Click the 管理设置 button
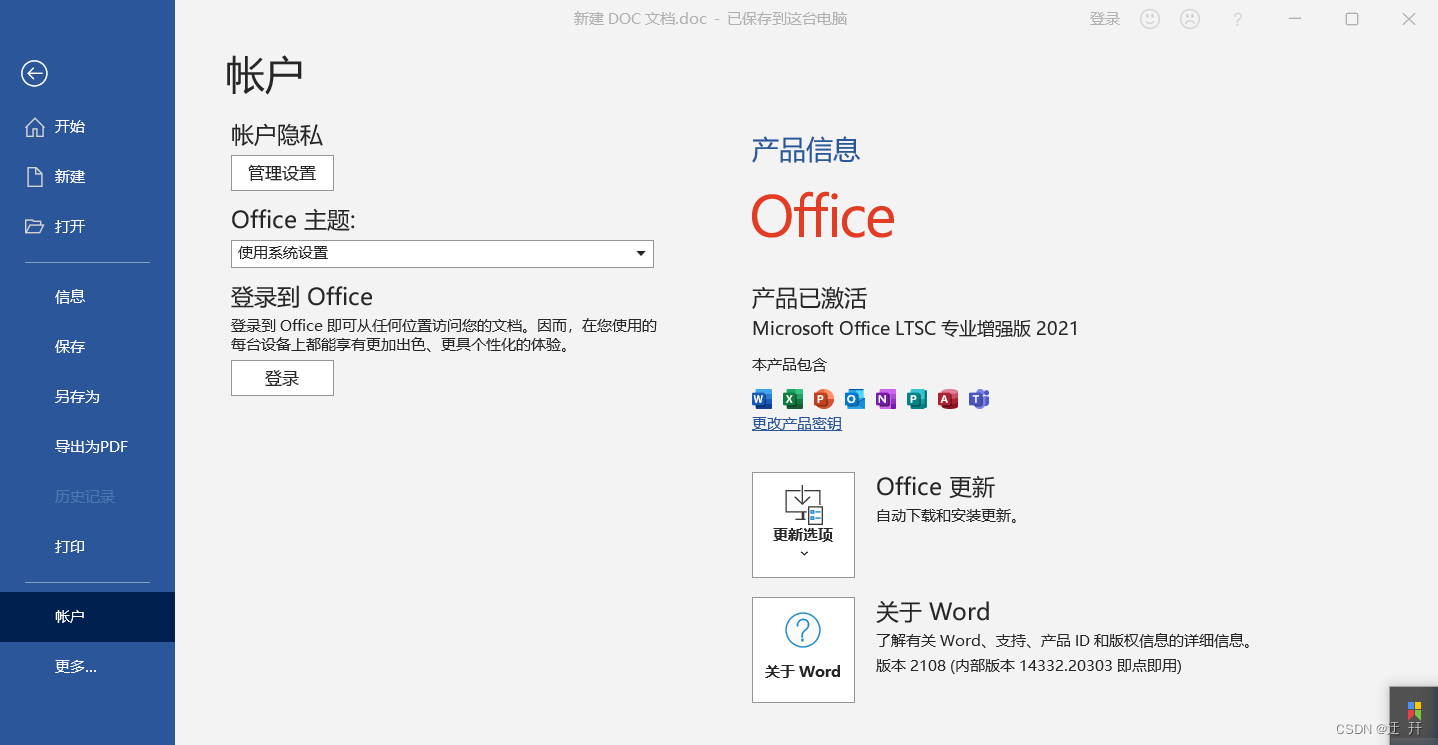1438x745 pixels. point(282,173)
